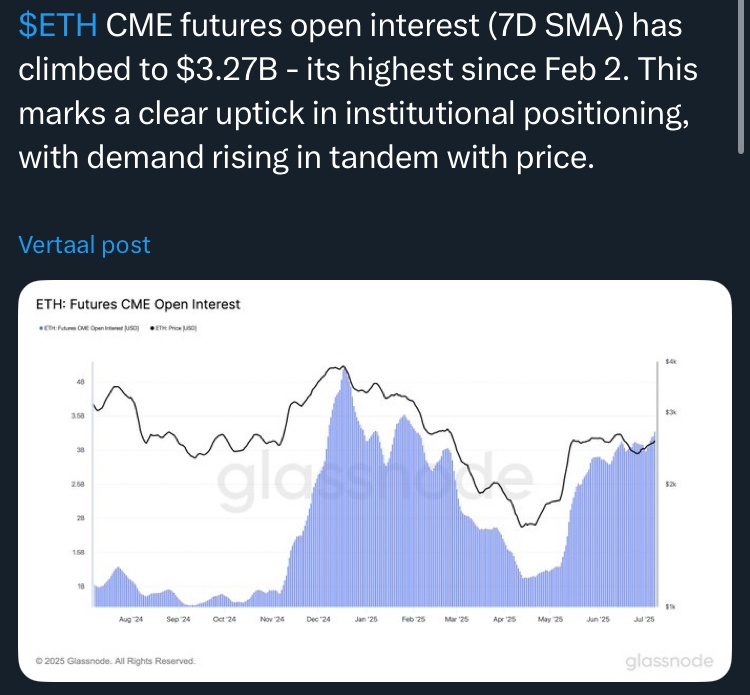Click the copyright 2025 Glassnode text

(115, 661)
